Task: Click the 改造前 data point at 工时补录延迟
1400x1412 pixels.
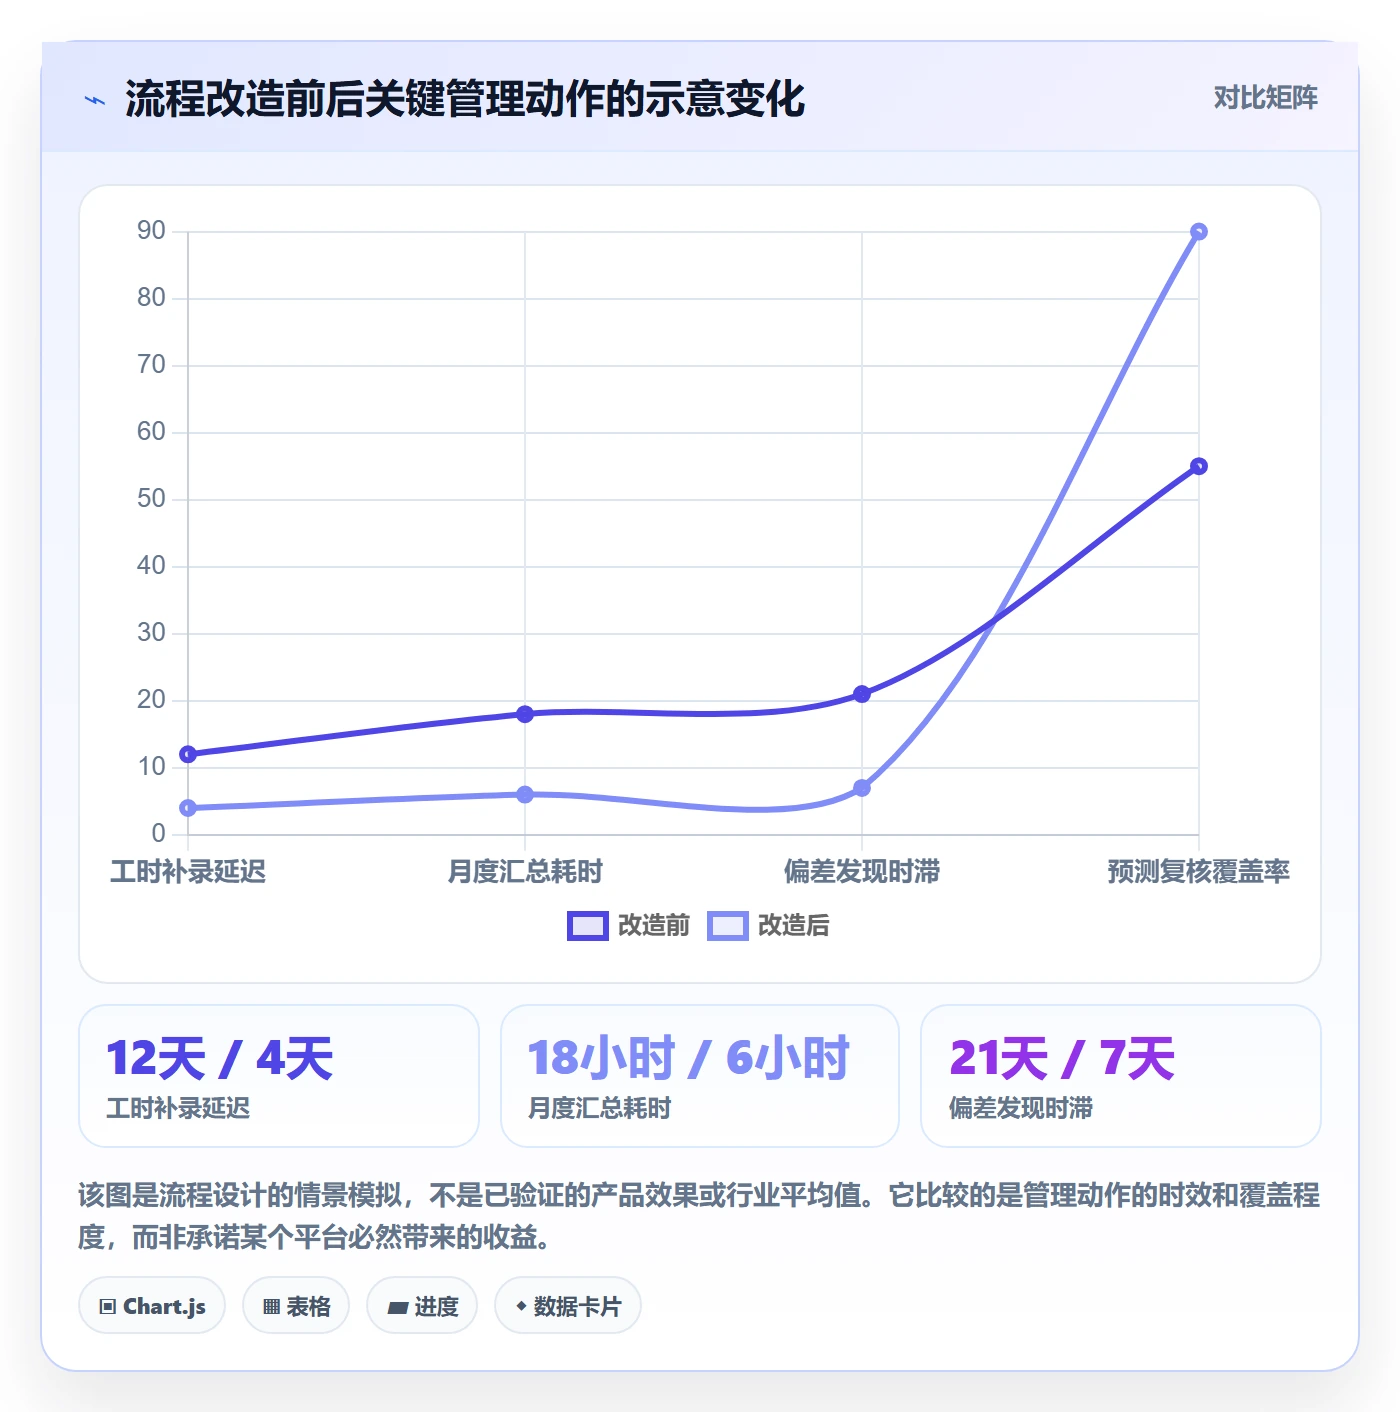Action: coord(188,754)
